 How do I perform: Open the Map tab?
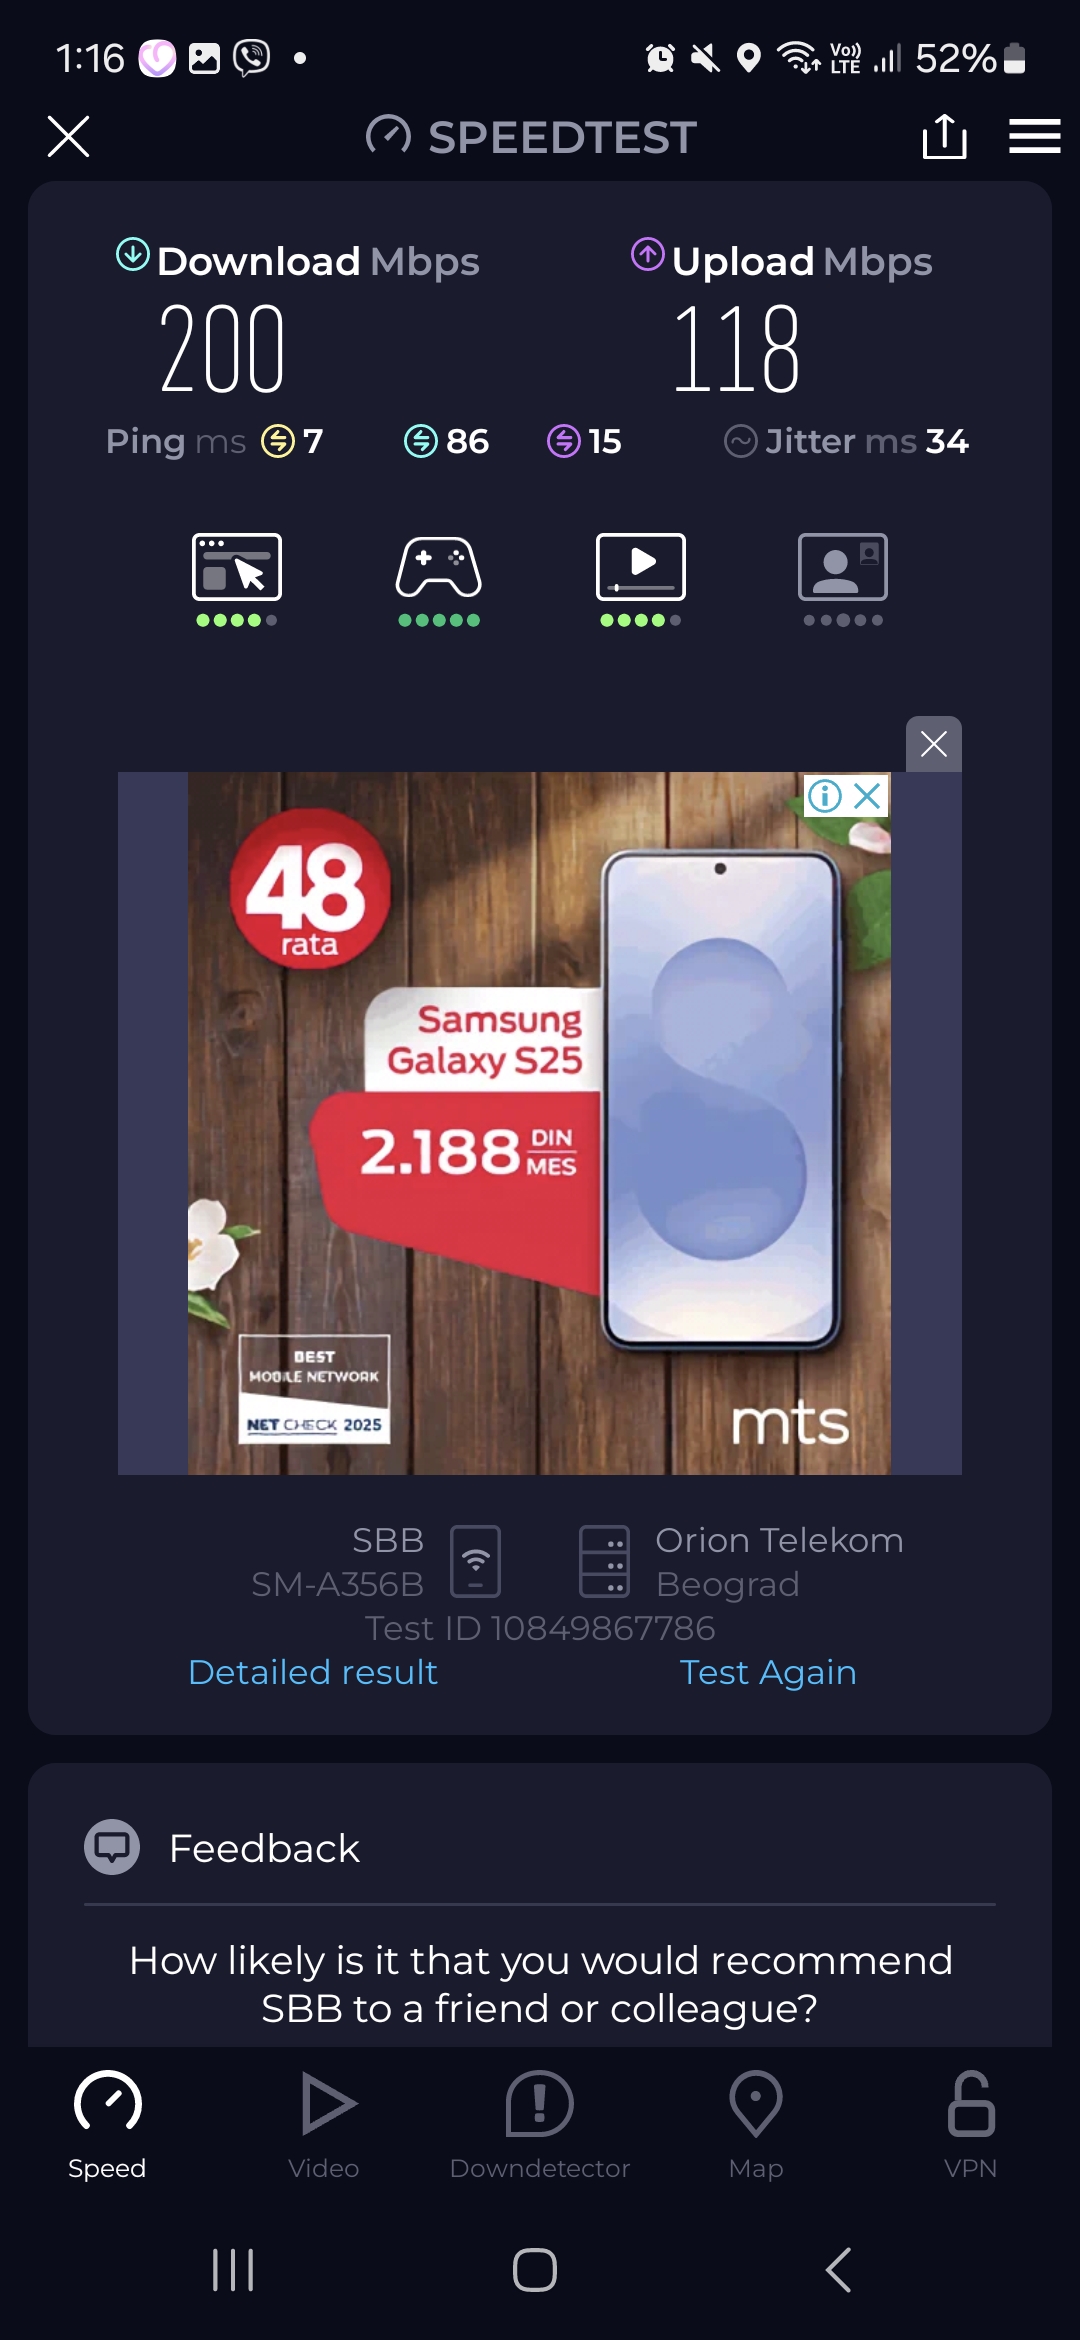pos(756,2125)
